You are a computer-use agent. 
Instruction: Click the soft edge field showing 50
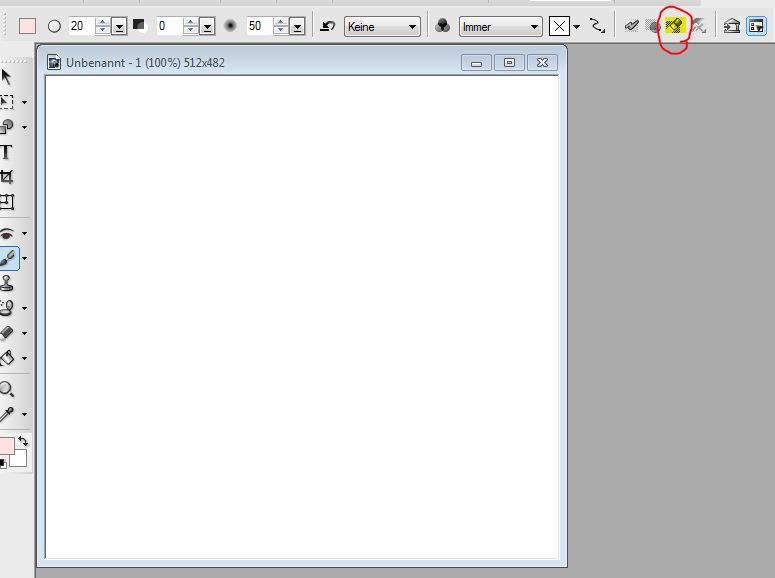[259, 26]
